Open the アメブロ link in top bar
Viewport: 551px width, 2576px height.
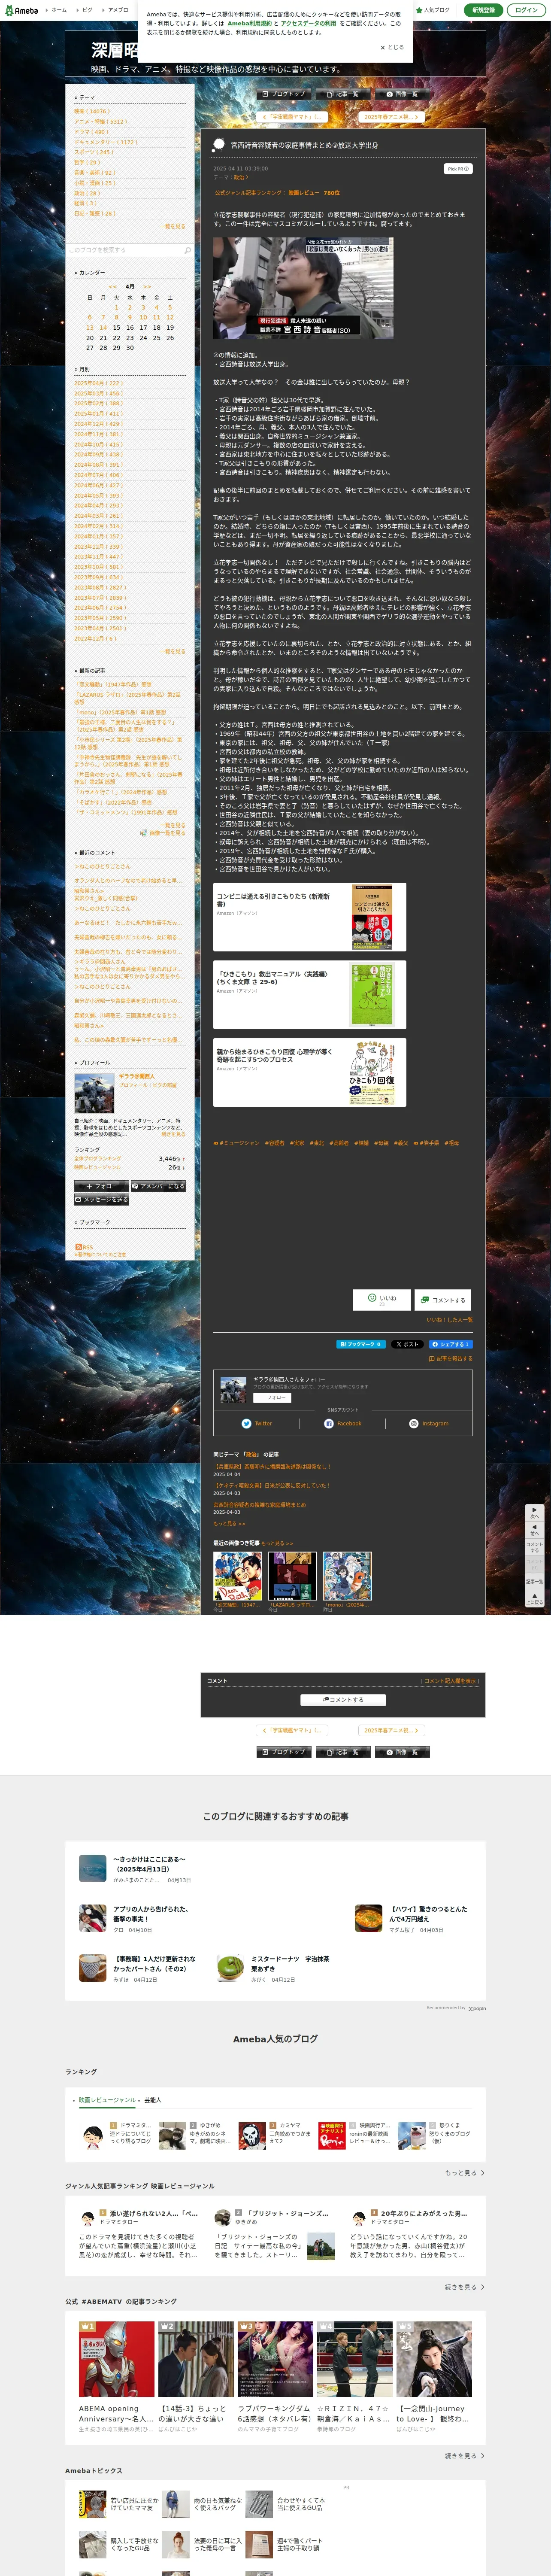coord(118,10)
